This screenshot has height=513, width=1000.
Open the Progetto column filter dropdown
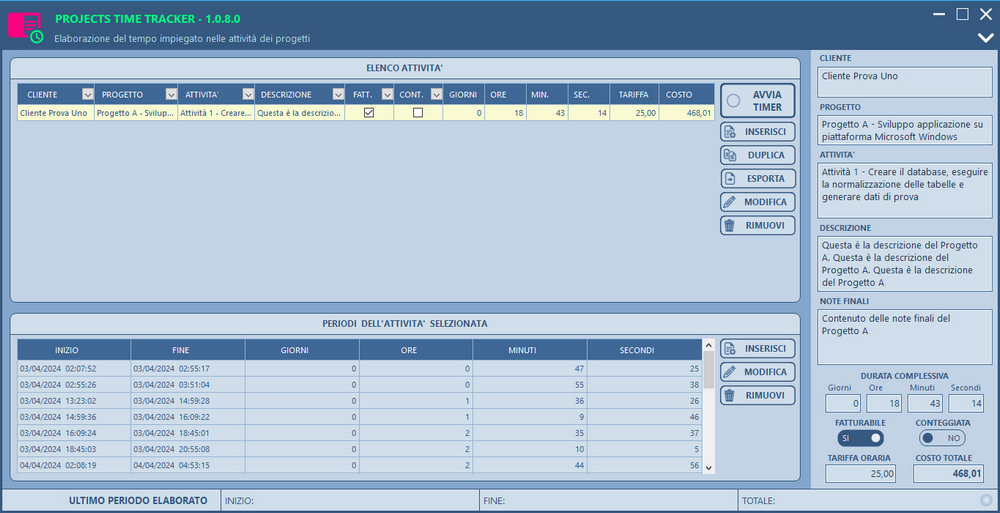click(169, 94)
